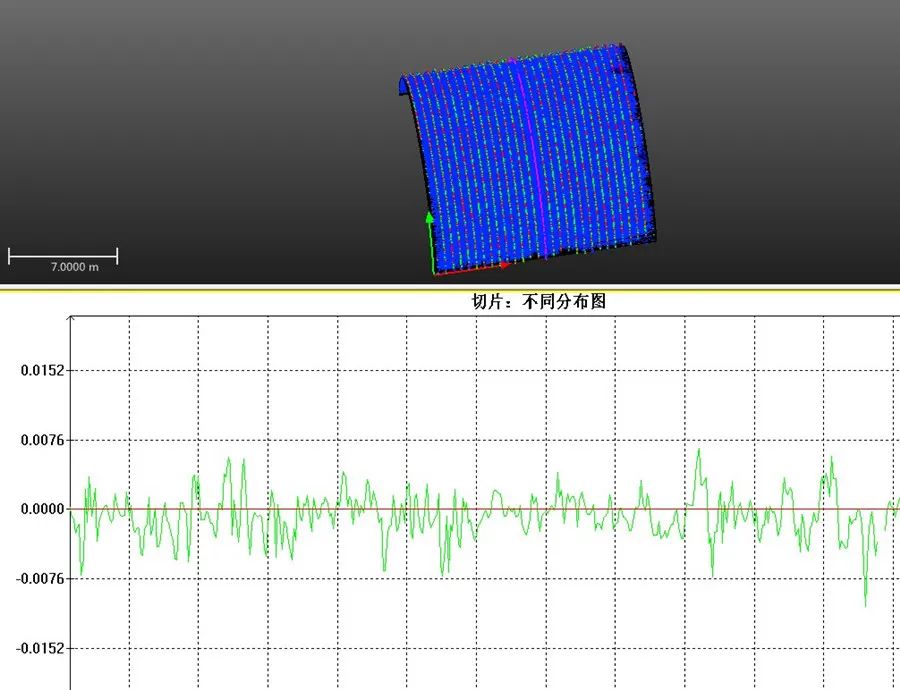Viewport: 900px width, 690px height.
Task: Click the -0.0152 y-axis value
Action: tap(40, 649)
